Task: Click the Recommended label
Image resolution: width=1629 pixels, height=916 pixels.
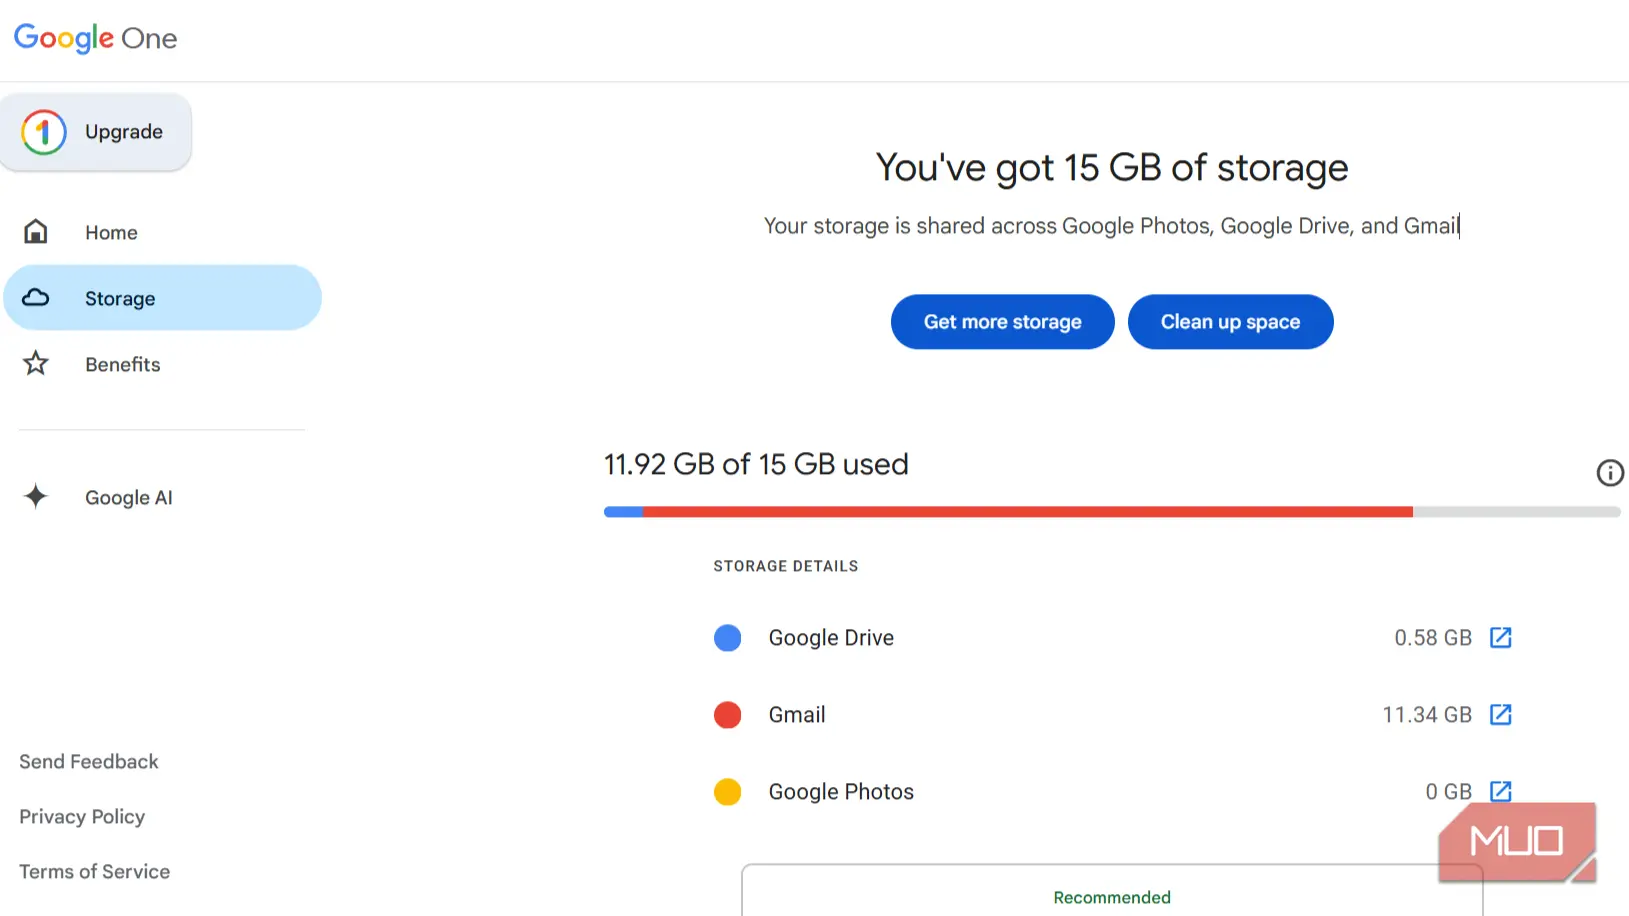Action: coord(1112,898)
